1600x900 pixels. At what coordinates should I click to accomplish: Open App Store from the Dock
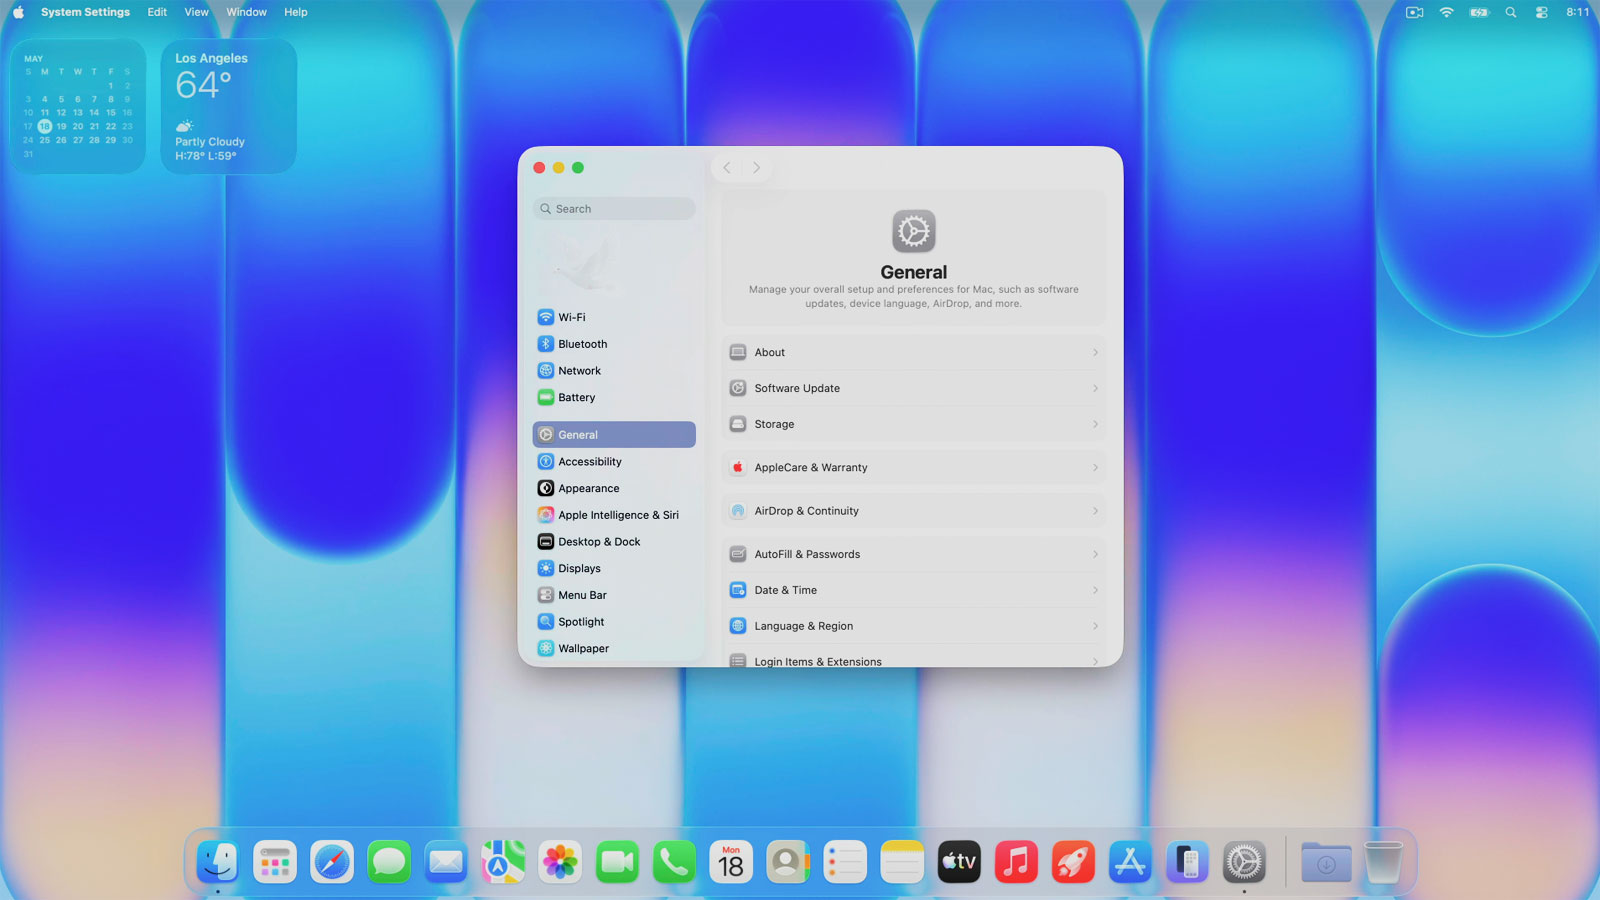point(1130,862)
